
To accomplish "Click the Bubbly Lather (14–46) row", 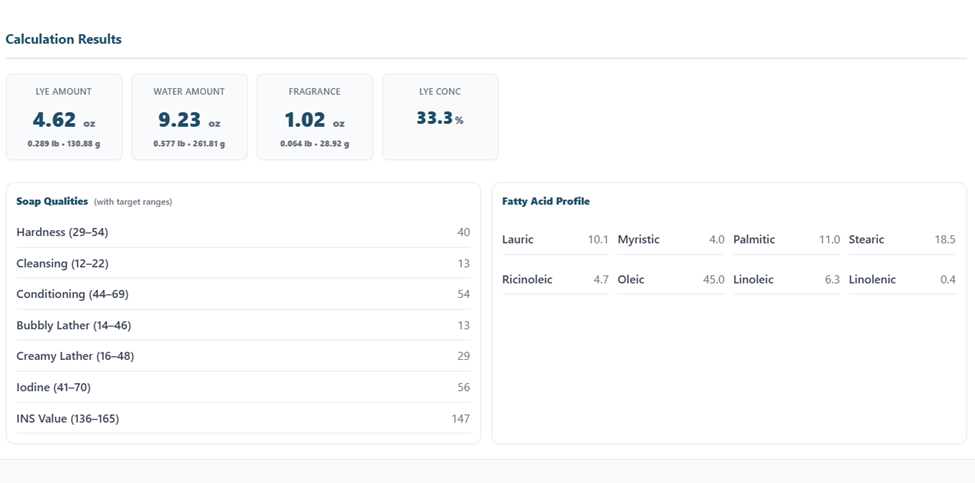I will pyautogui.click(x=243, y=325).
